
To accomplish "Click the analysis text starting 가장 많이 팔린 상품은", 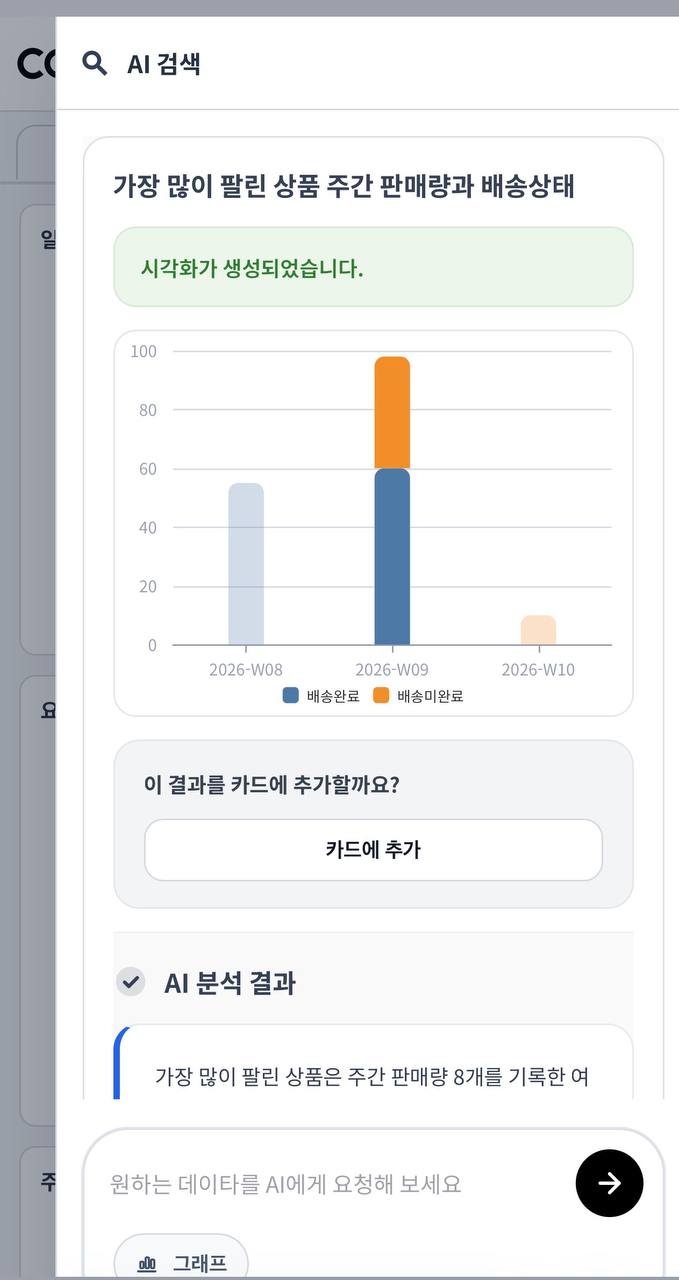I will [372, 1076].
